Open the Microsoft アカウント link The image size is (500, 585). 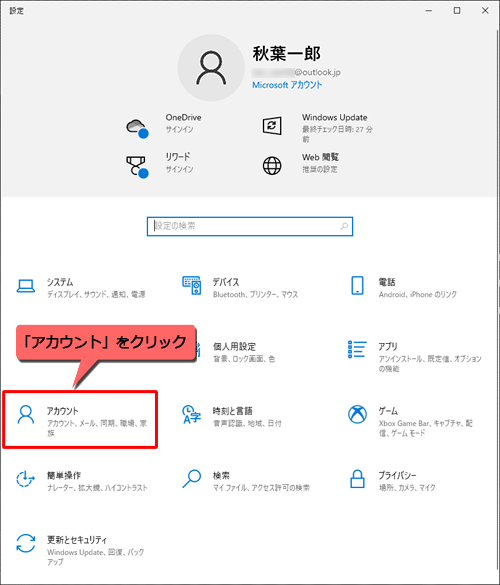pos(287,85)
